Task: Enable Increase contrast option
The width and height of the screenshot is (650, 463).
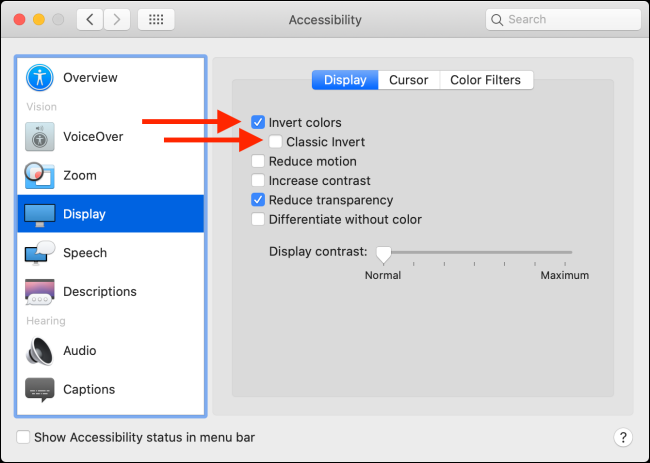Action: coord(258,181)
